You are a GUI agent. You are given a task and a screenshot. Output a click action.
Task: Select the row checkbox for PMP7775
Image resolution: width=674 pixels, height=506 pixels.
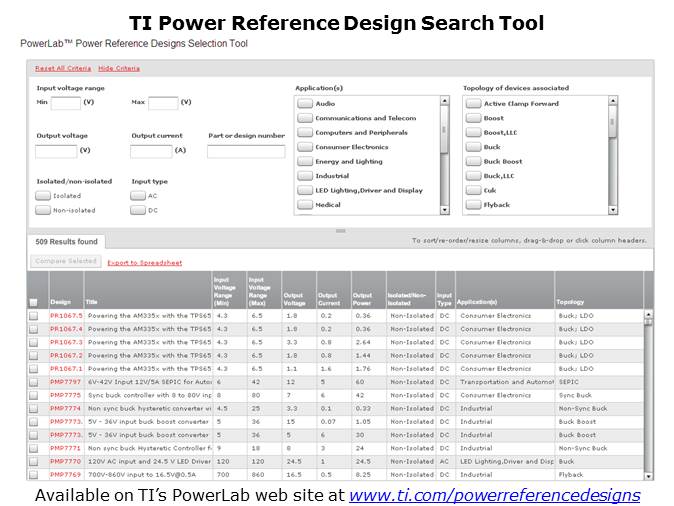click(35, 395)
